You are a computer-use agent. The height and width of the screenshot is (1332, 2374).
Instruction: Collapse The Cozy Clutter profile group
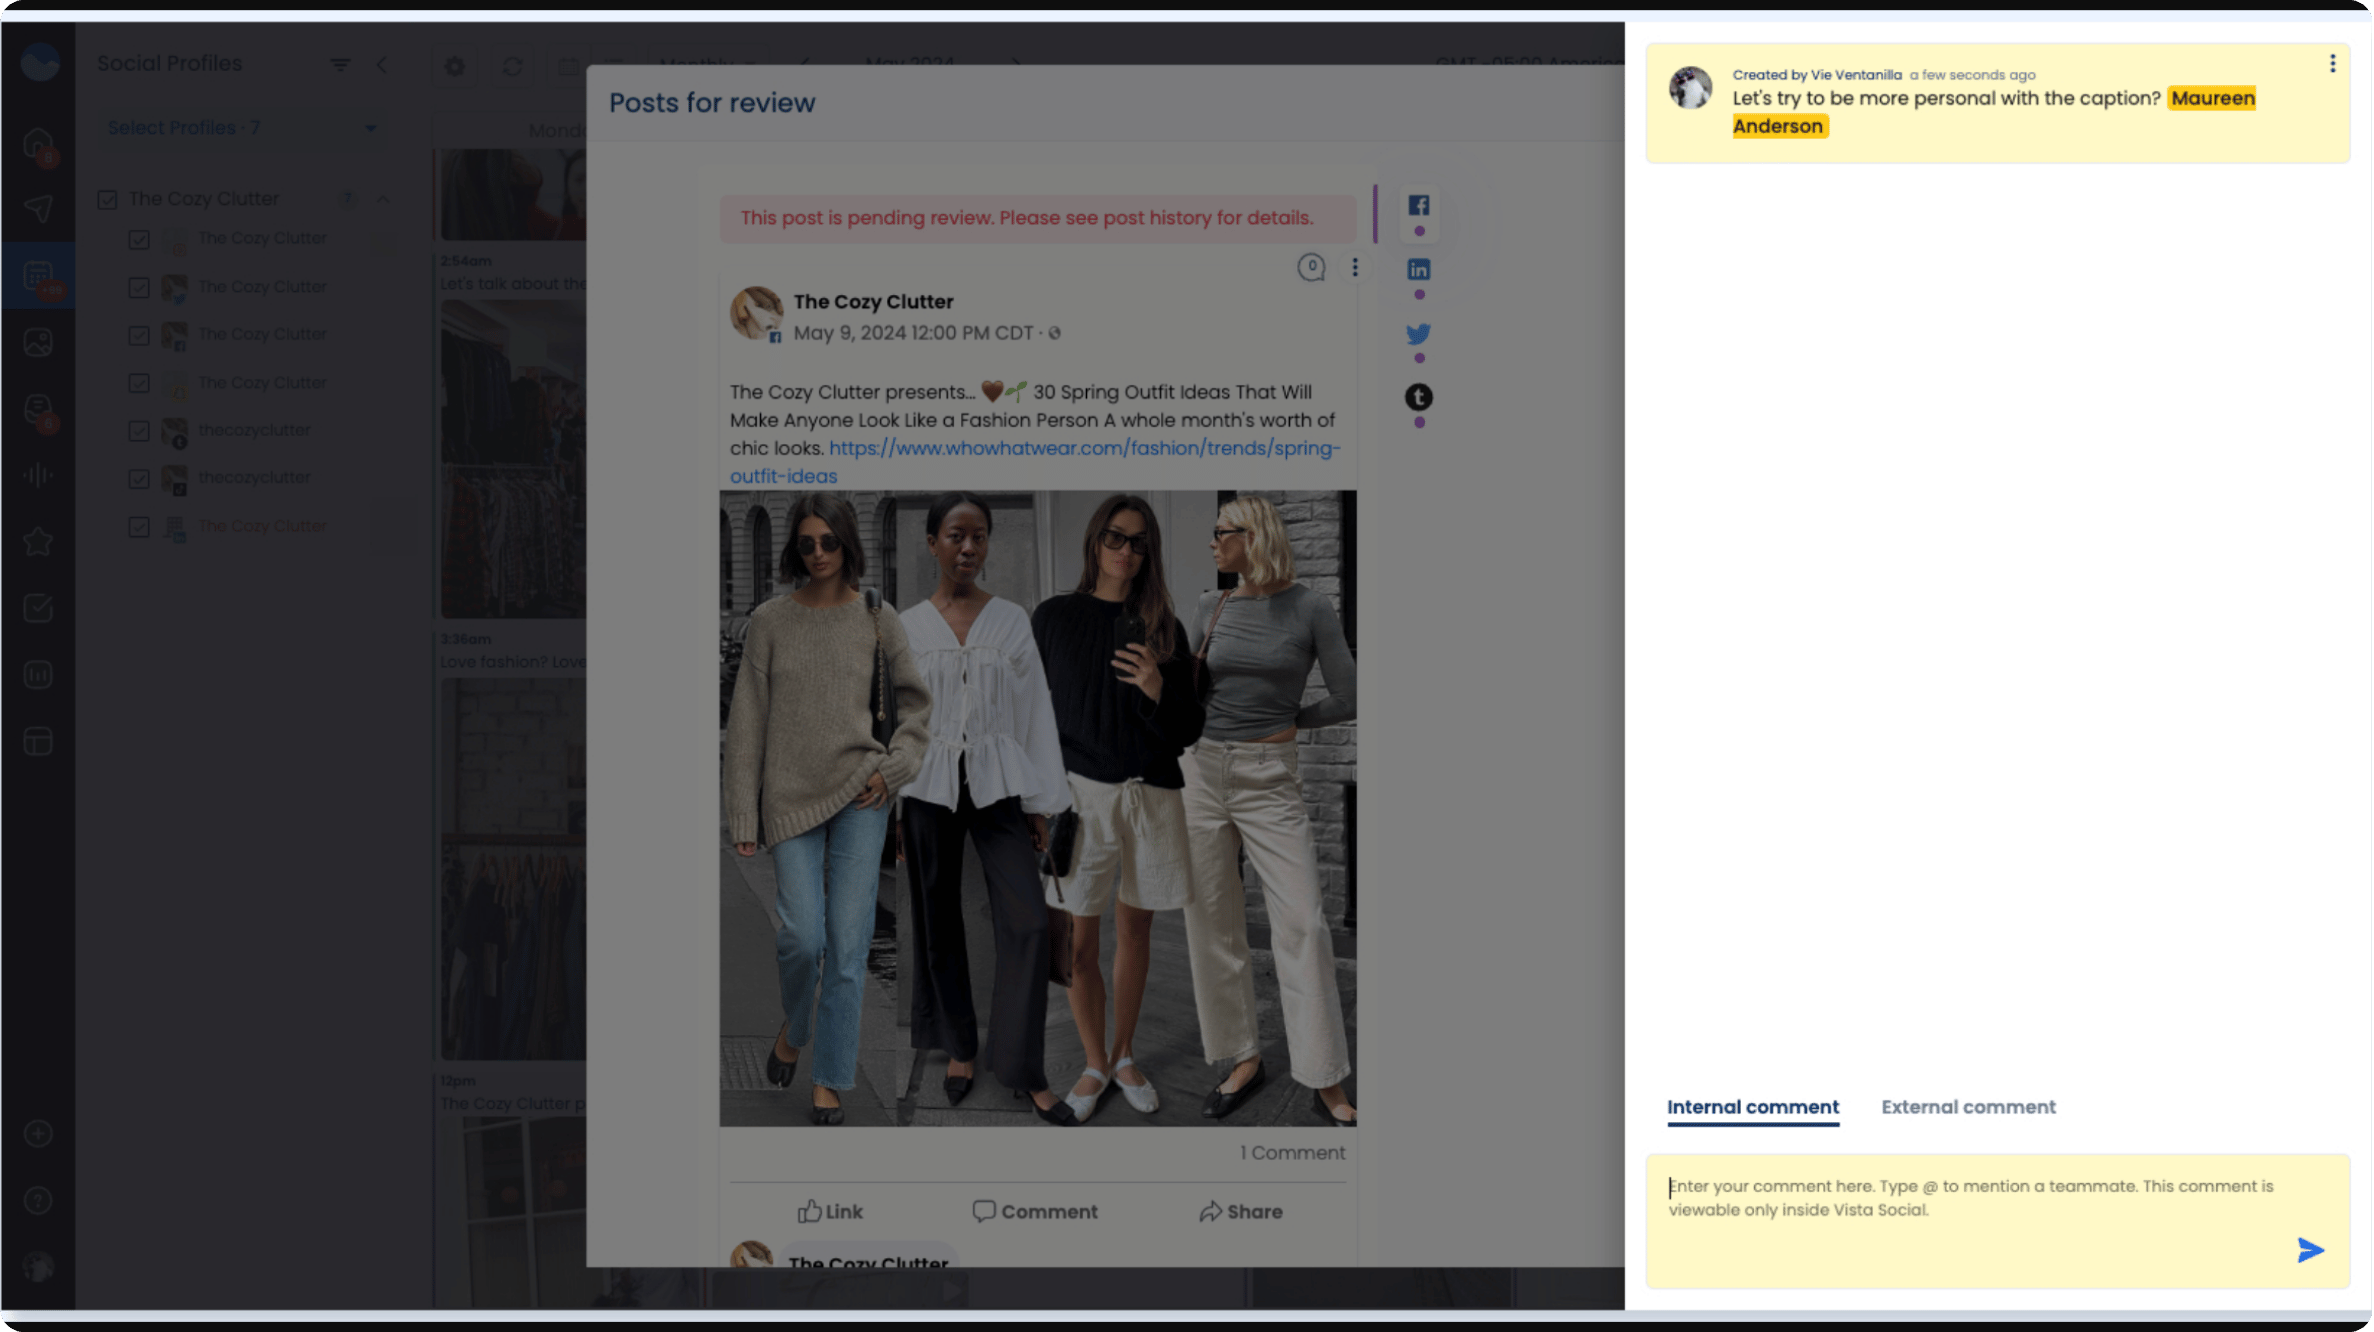point(383,198)
